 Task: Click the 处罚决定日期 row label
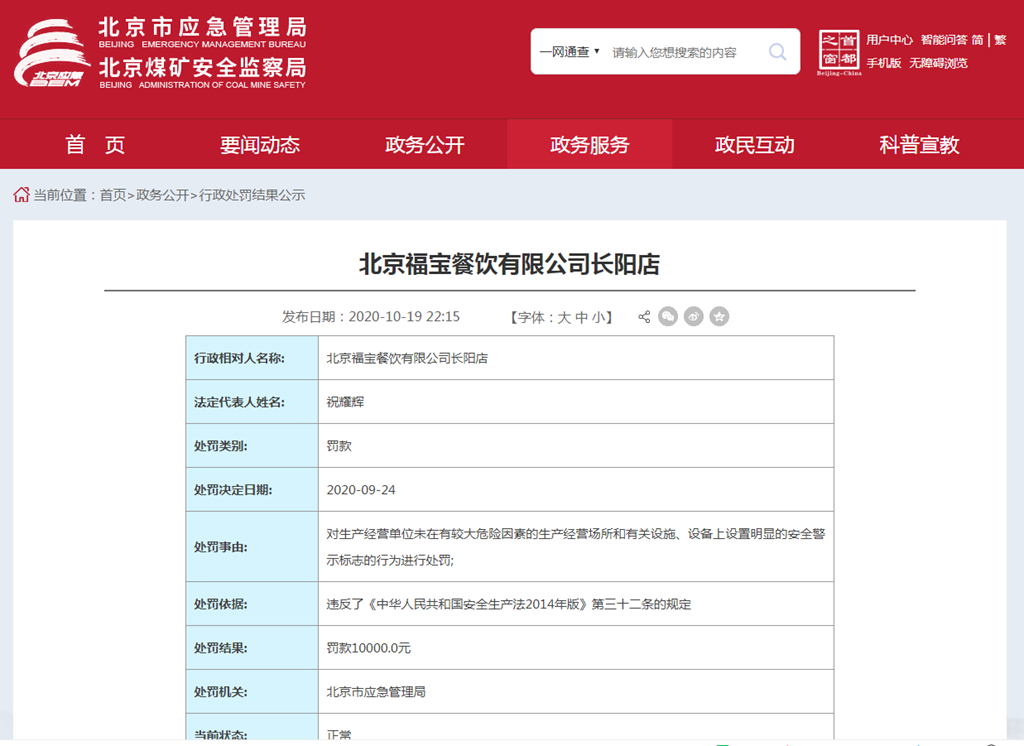point(233,489)
